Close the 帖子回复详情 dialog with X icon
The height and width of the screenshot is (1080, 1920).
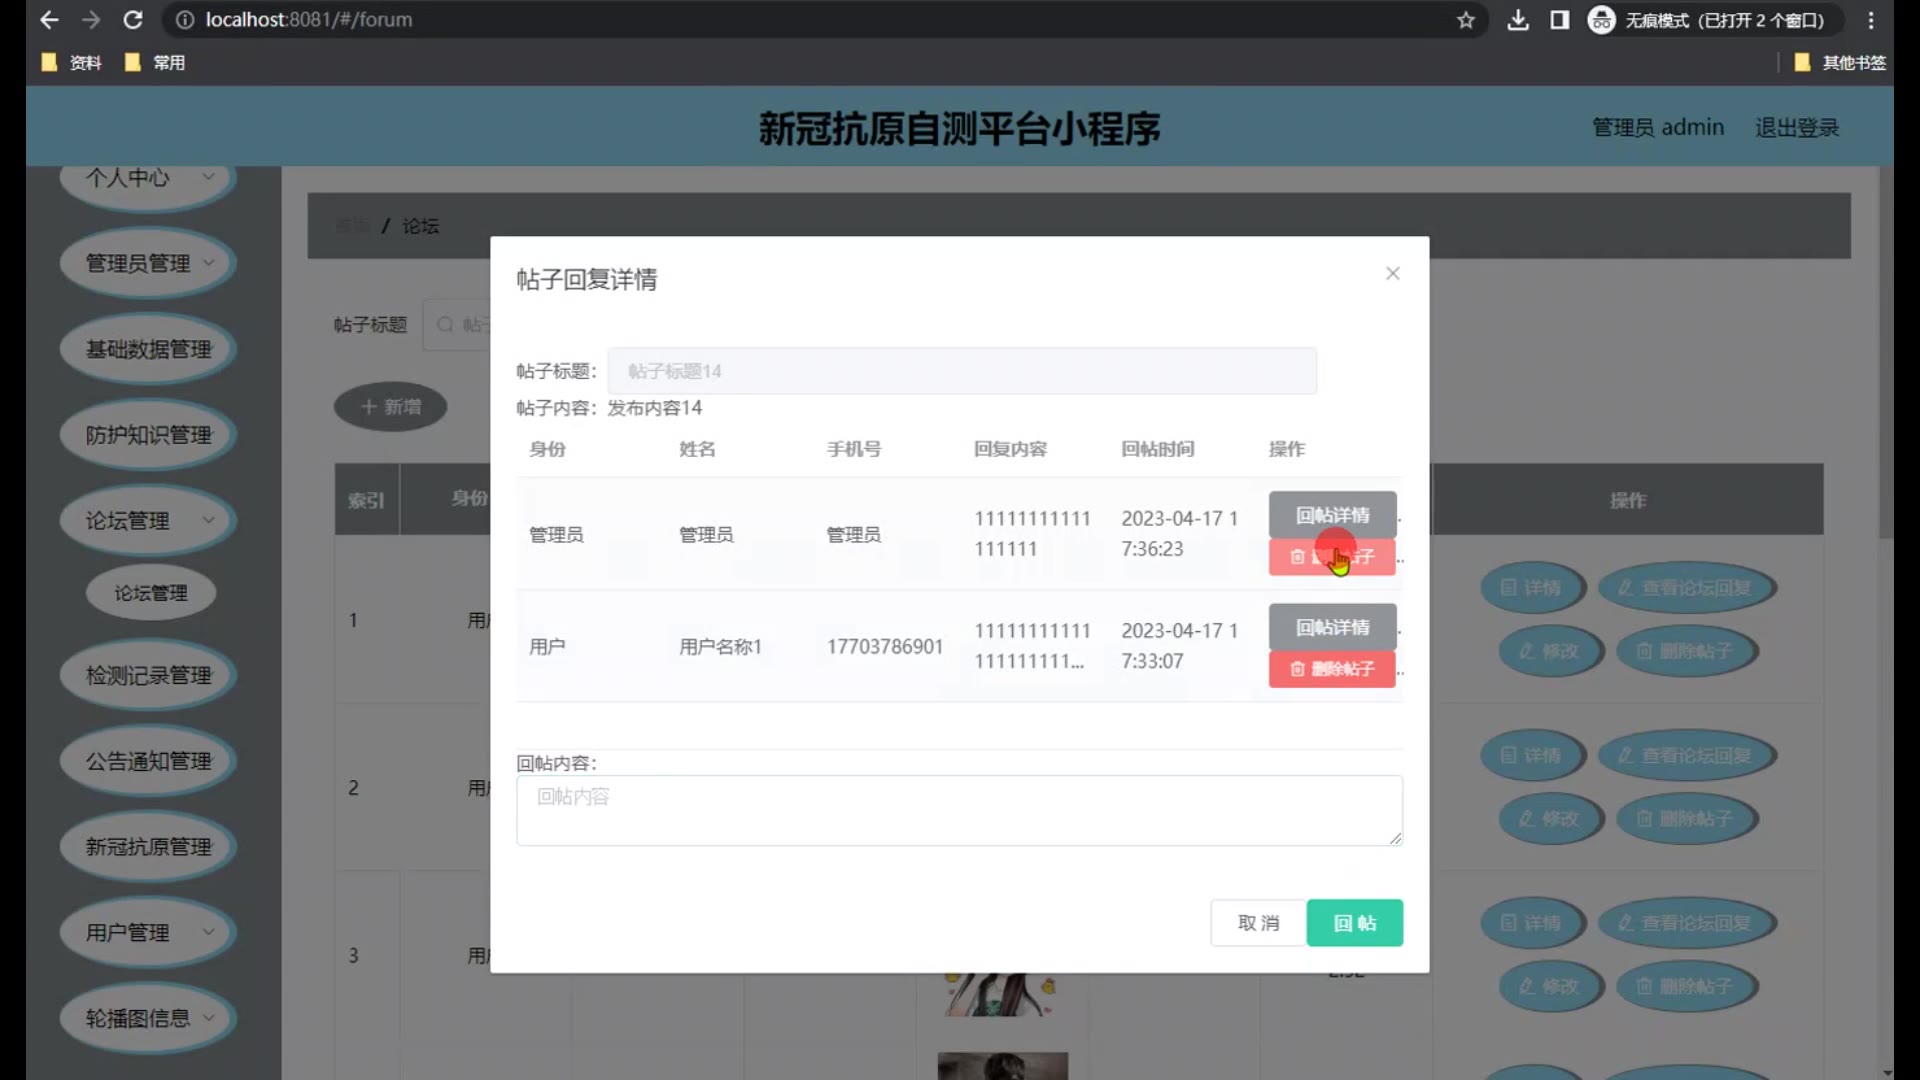[1392, 273]
